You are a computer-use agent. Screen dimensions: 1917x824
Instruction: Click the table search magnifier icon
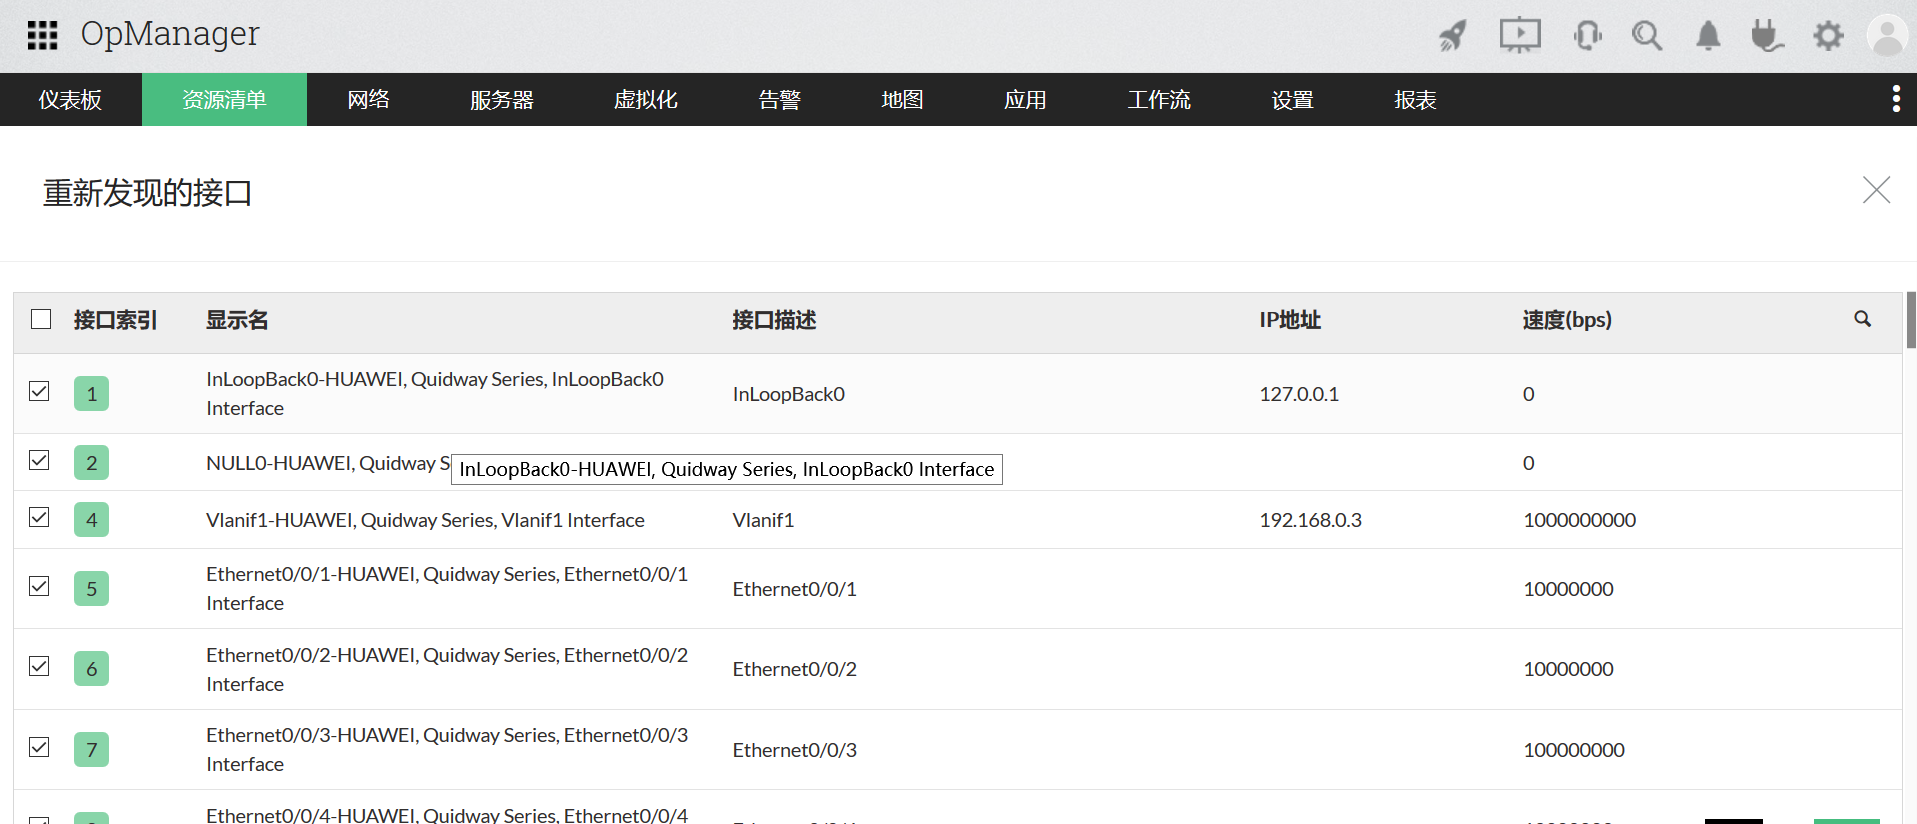[x=1862, y=319]
